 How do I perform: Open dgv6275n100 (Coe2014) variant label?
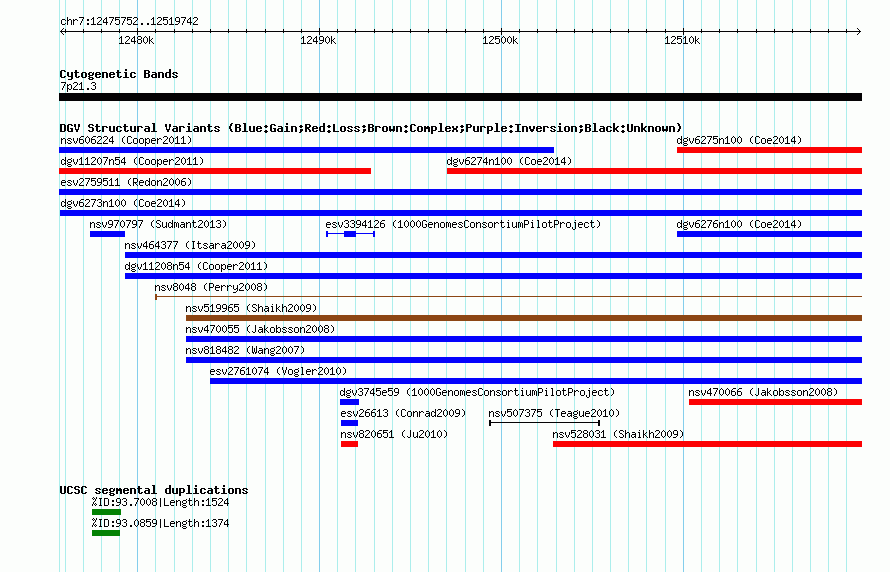tap(739, 140)
